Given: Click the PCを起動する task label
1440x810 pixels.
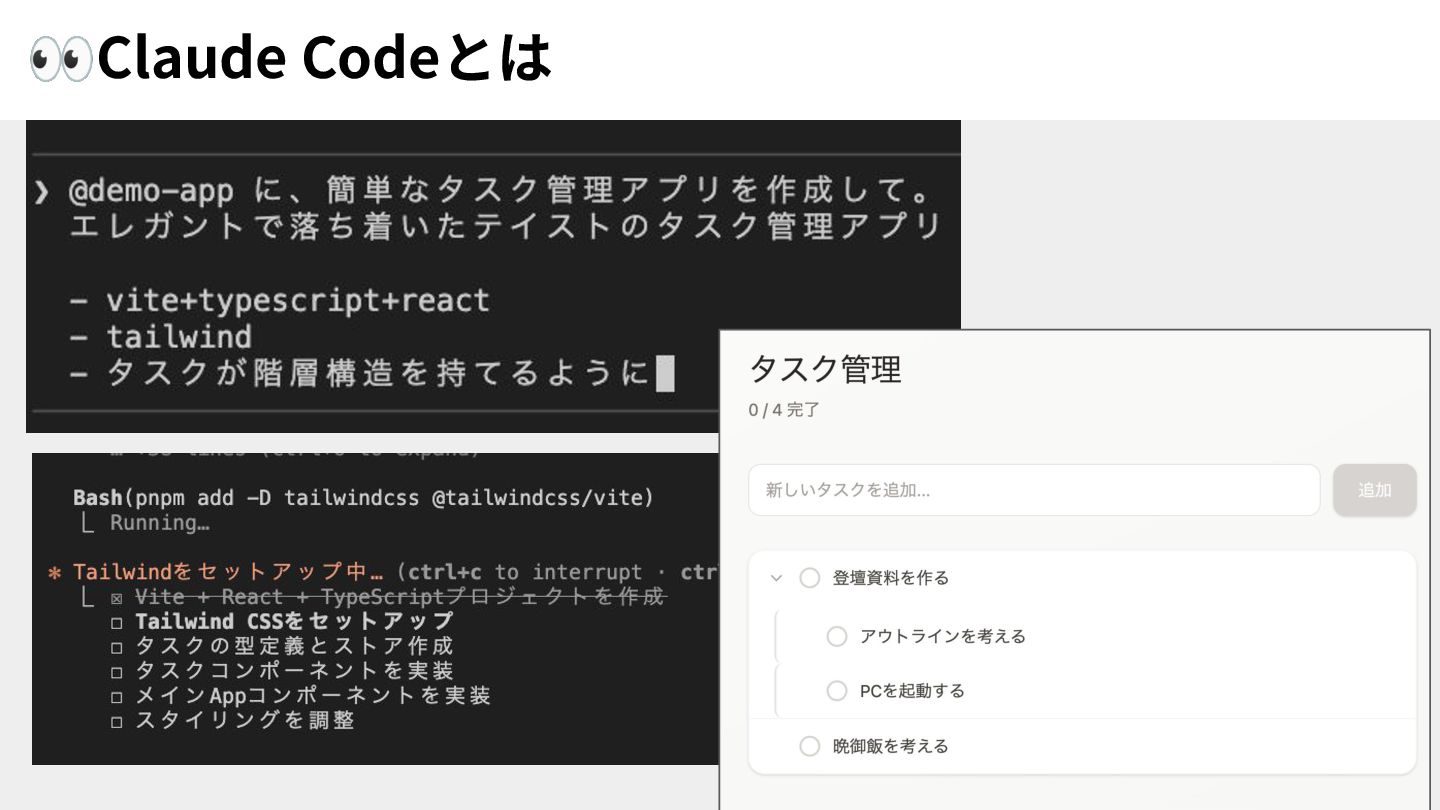Looking at the screenshot, I should click(912, 691).
